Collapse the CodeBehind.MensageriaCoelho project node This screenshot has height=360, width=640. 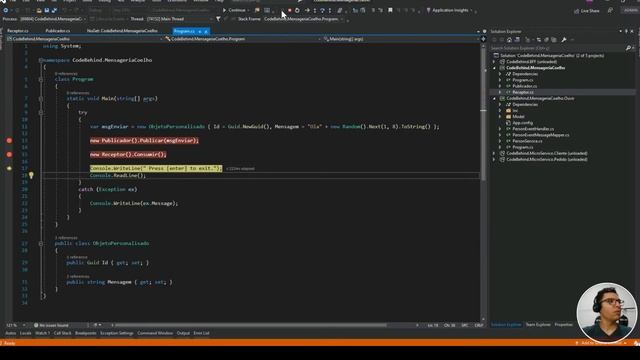[x=494, y=68]
